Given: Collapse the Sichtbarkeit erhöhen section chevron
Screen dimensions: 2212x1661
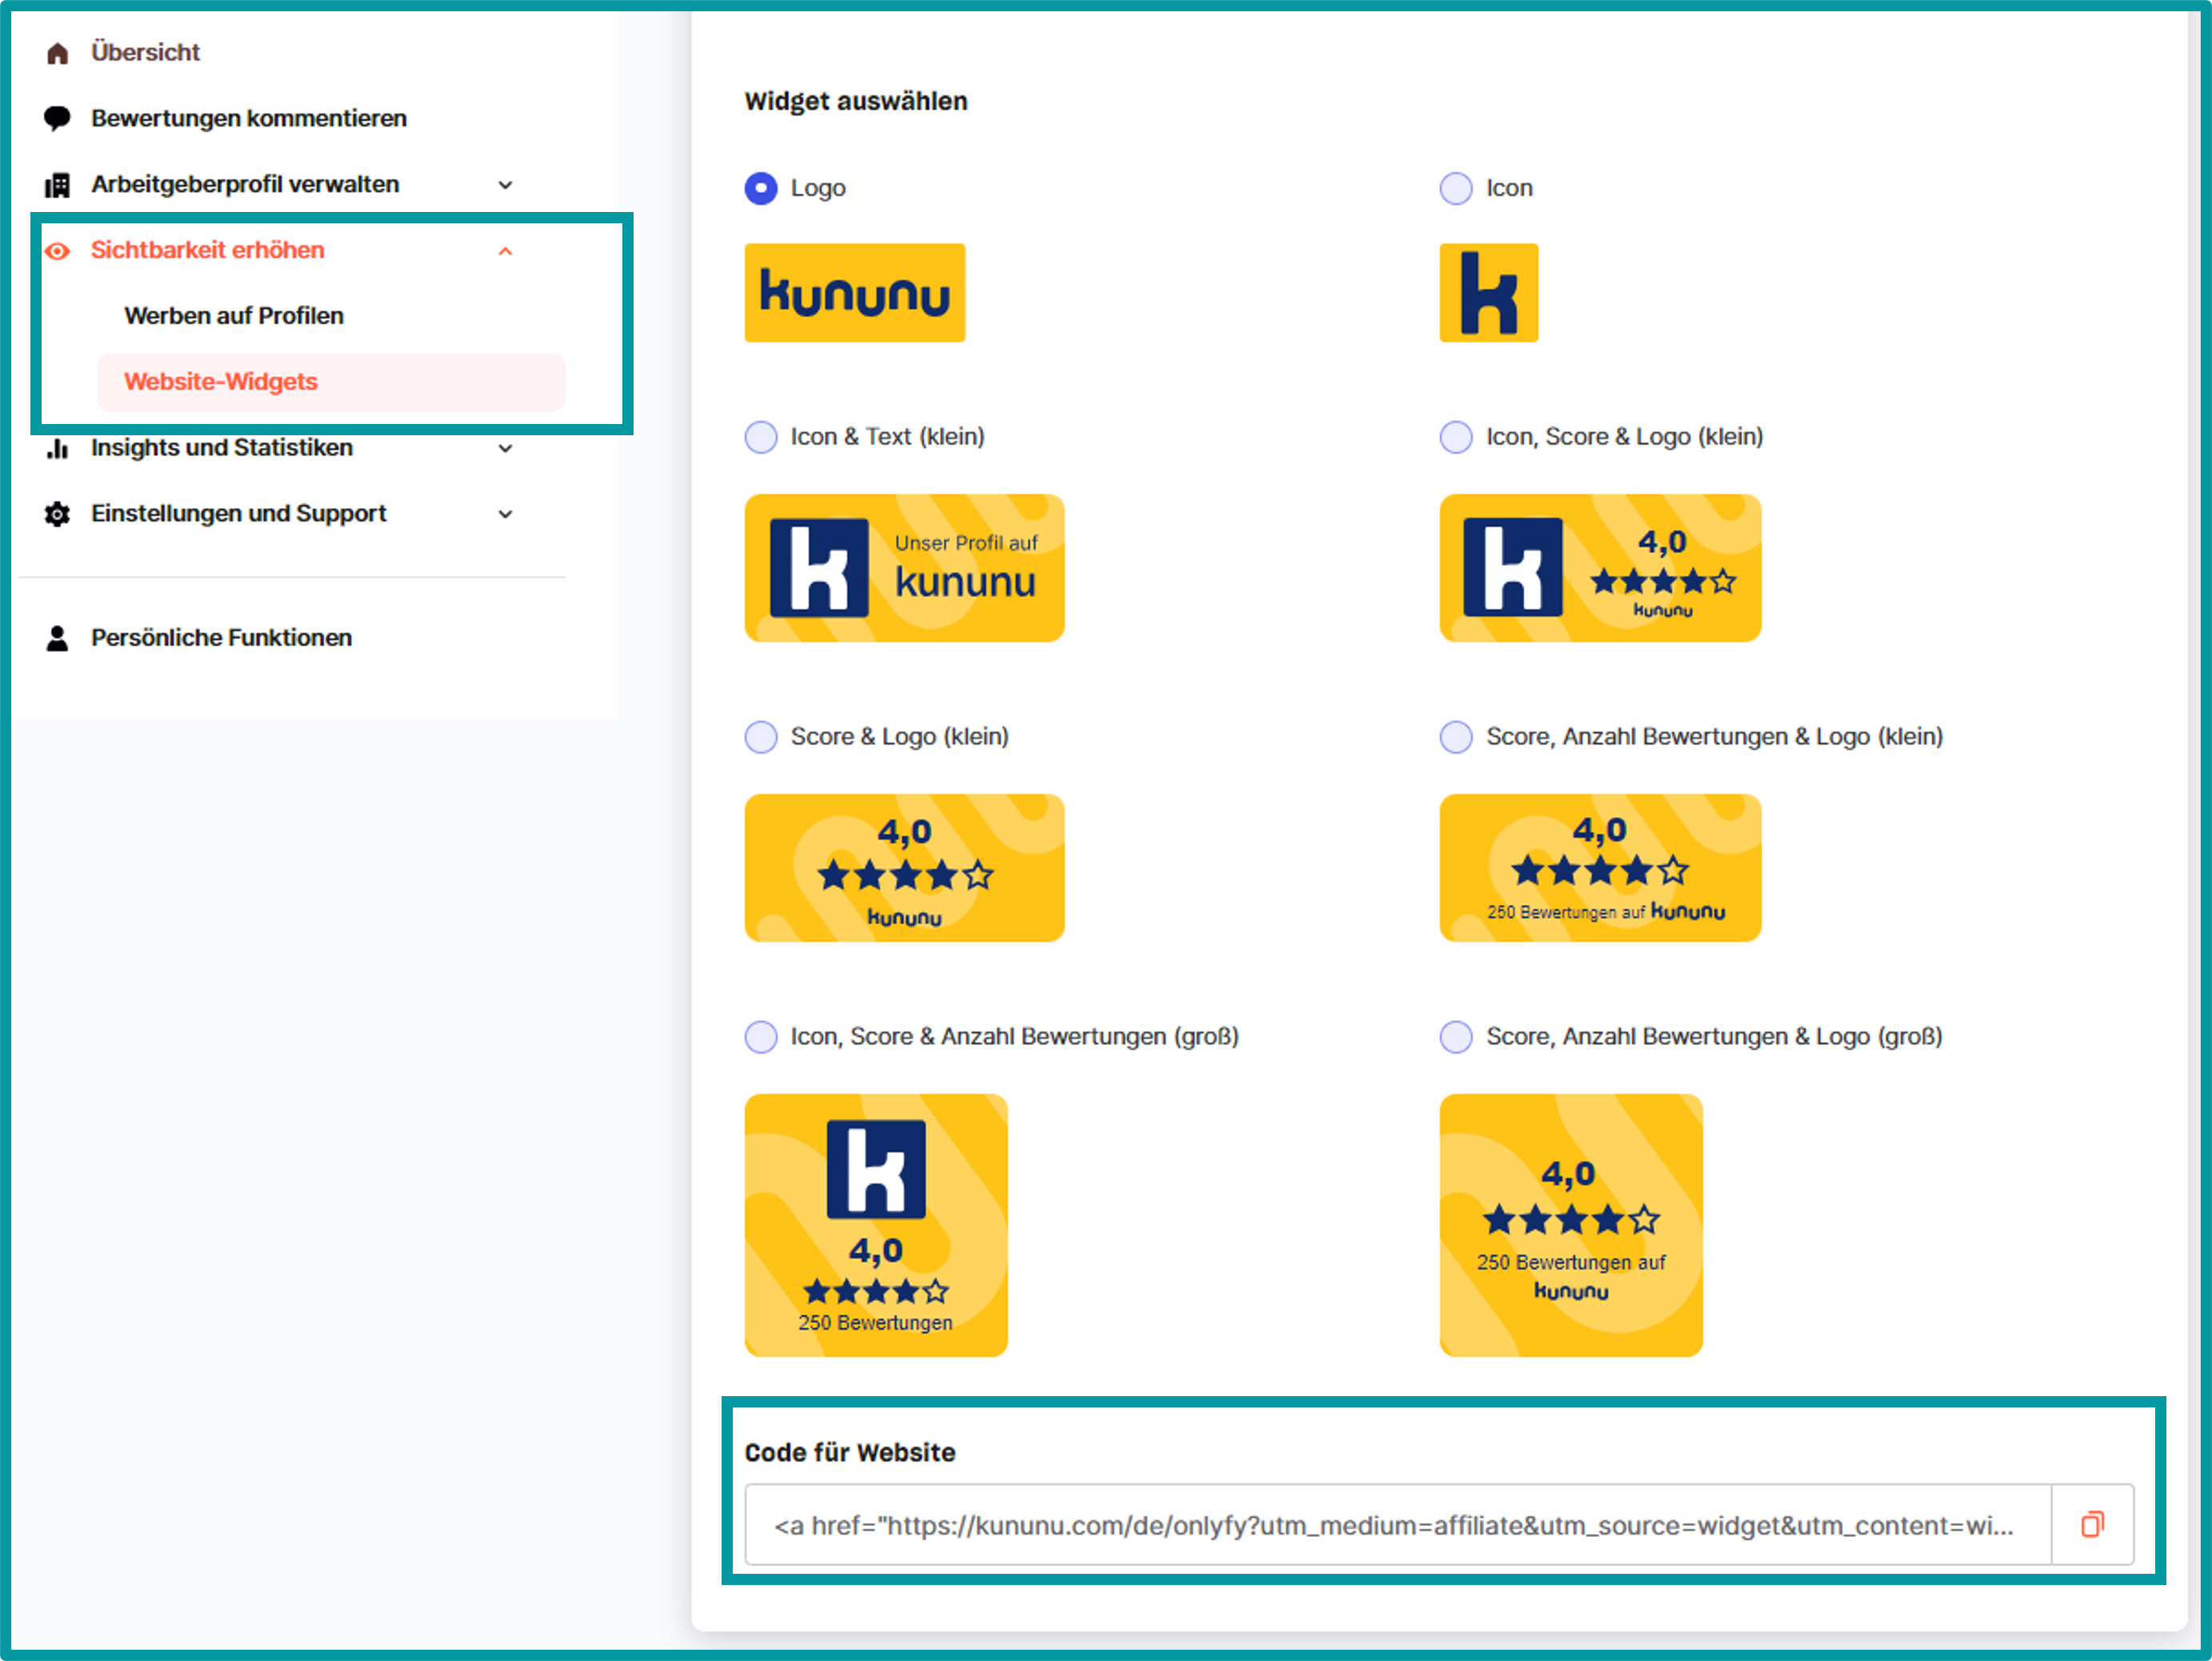Looking at the screenshot, I should pos(505,251).
